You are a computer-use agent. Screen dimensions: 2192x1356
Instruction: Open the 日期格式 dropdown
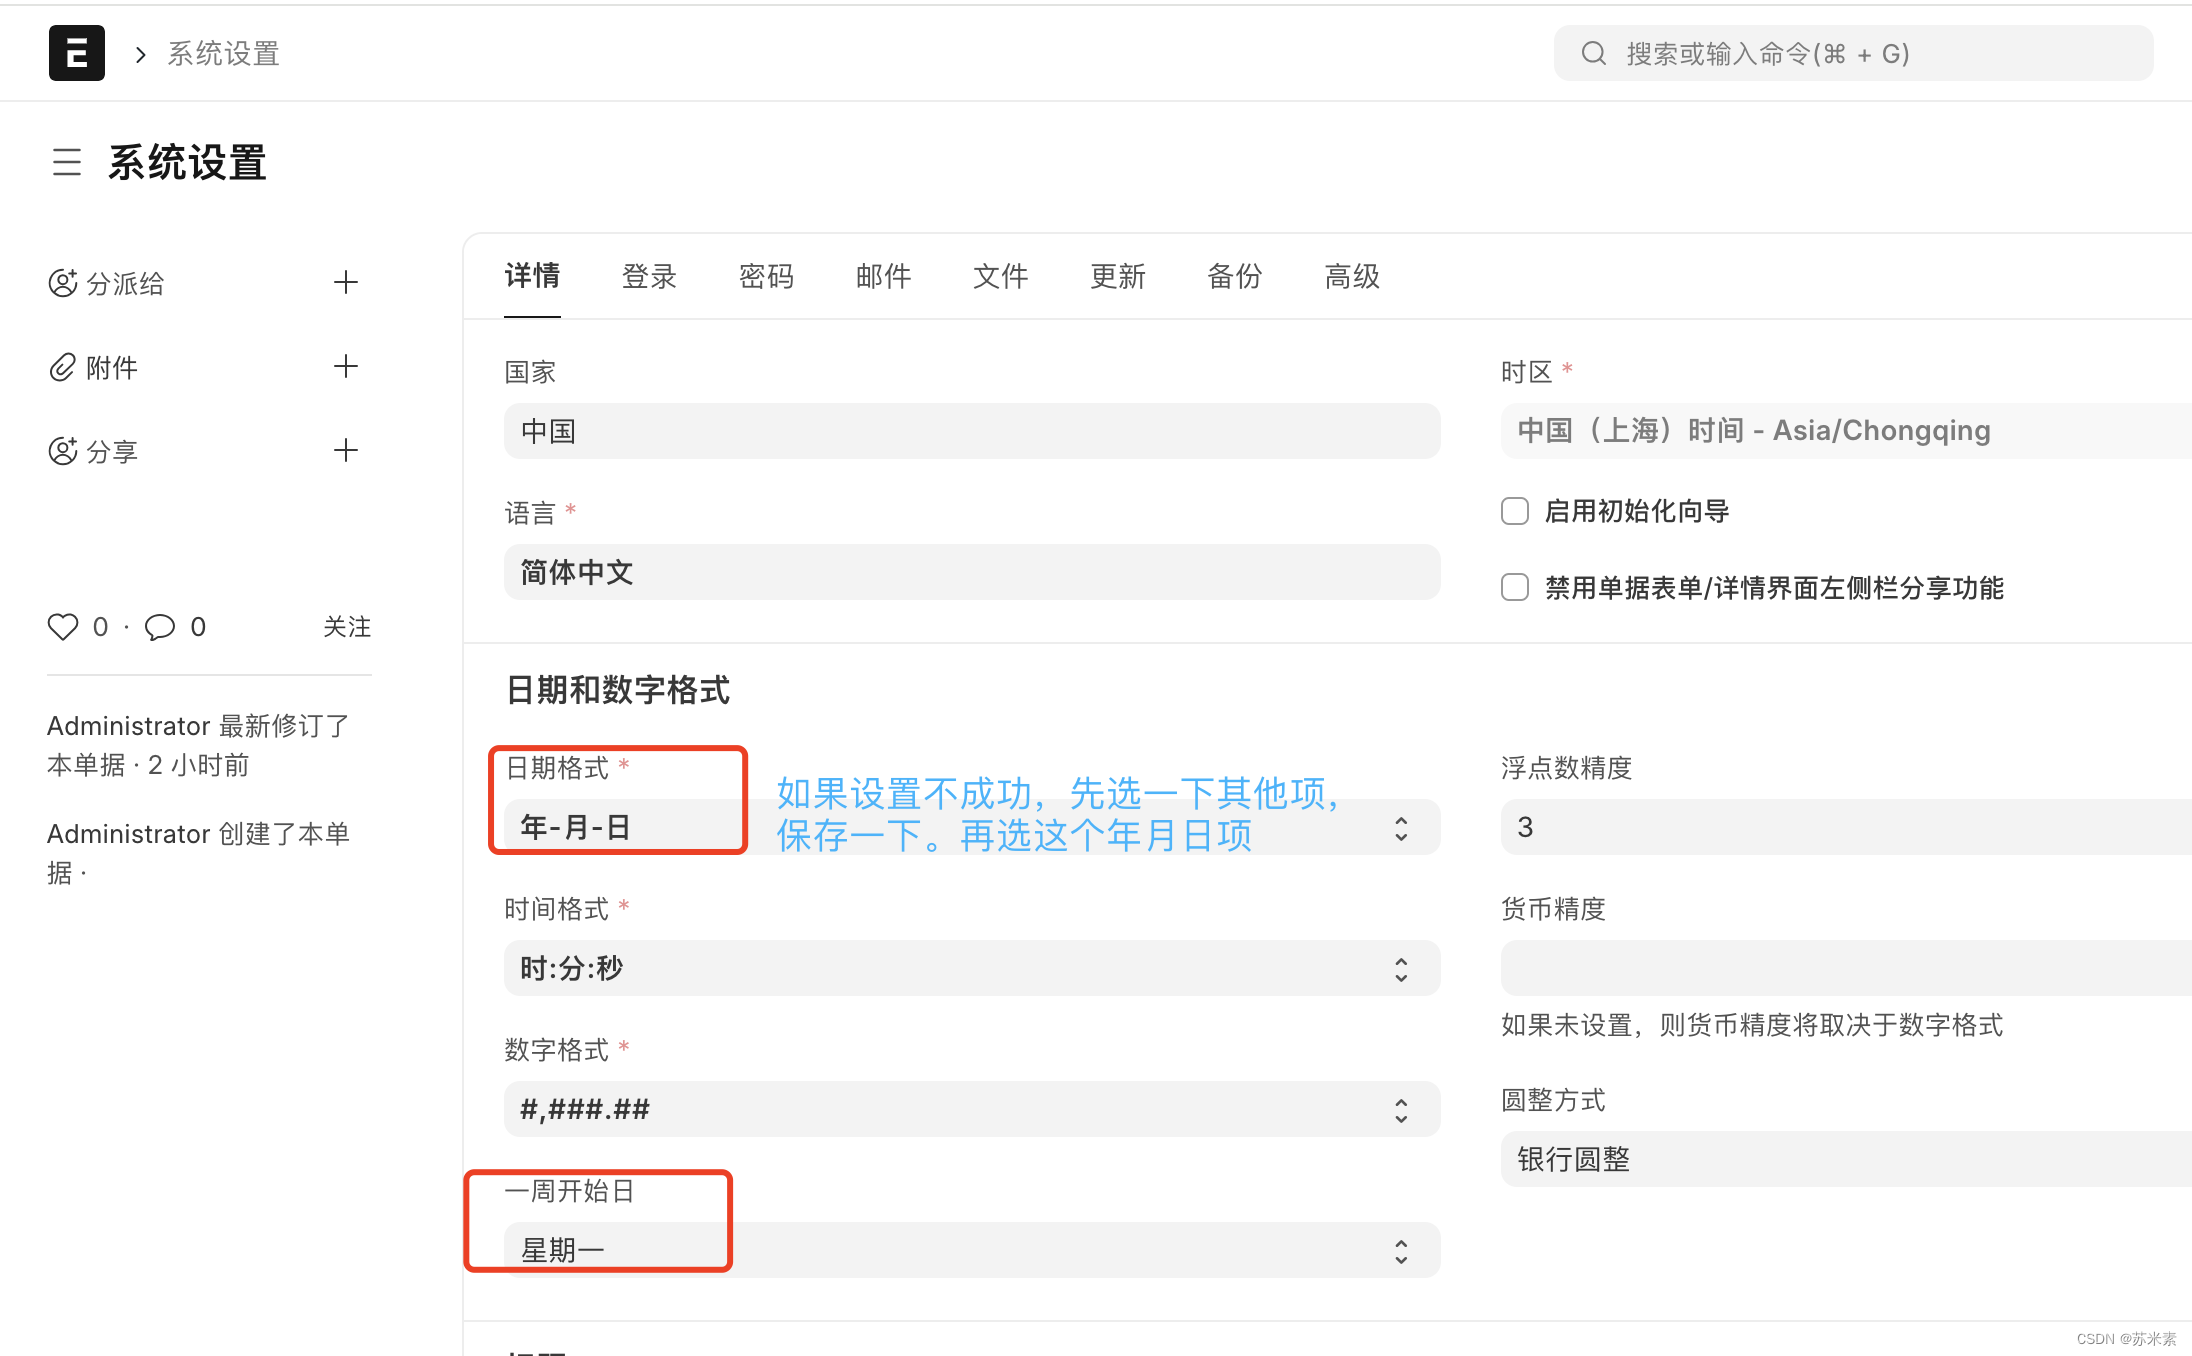[x=1400, y=828]
